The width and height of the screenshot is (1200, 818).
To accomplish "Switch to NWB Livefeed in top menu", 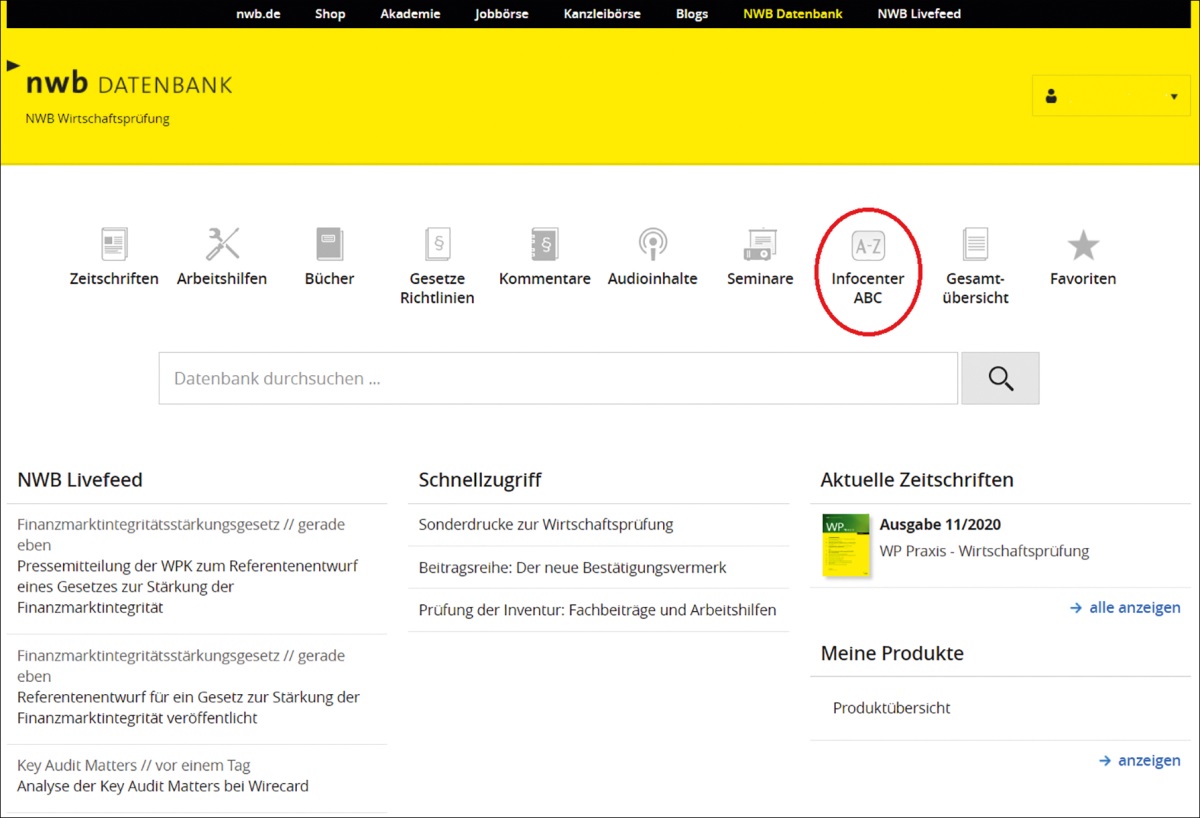I will tap(919, 14).
